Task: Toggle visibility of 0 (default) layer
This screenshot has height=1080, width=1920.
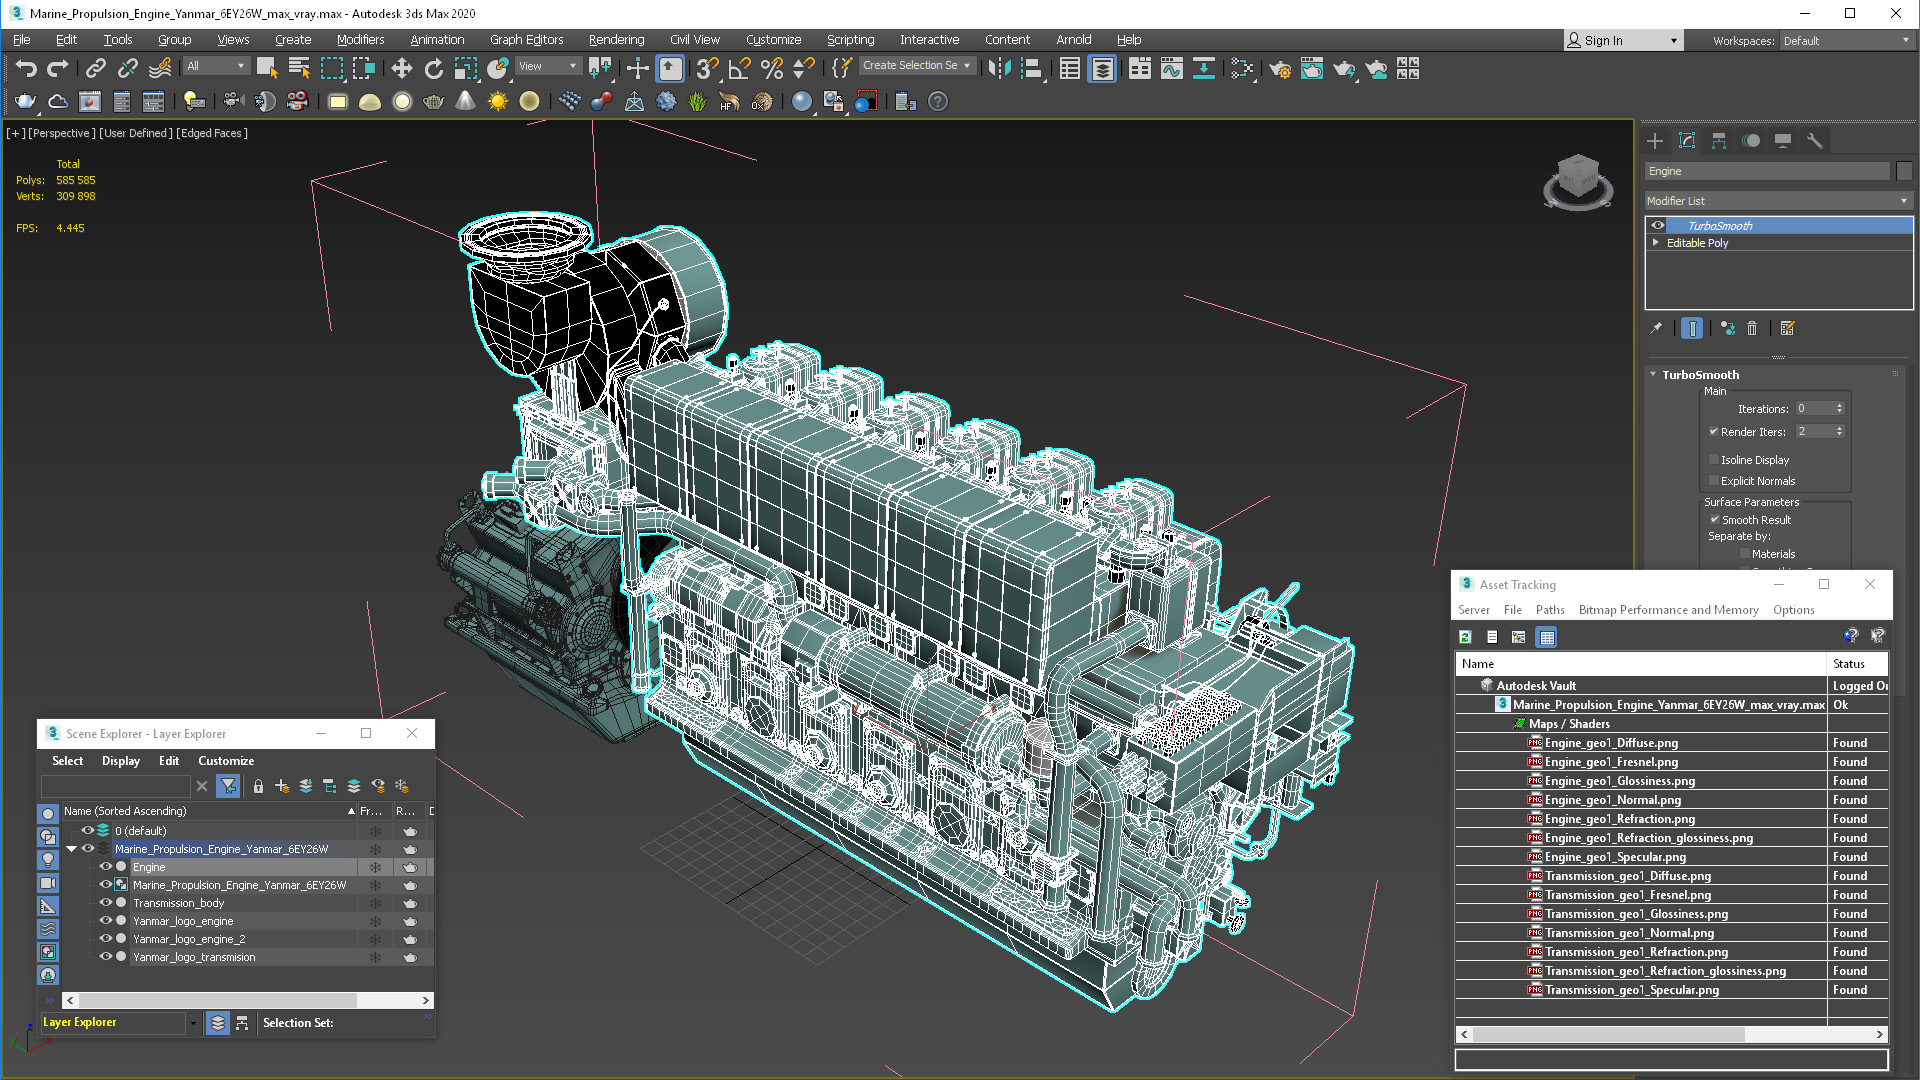Action: coord(87,831)
